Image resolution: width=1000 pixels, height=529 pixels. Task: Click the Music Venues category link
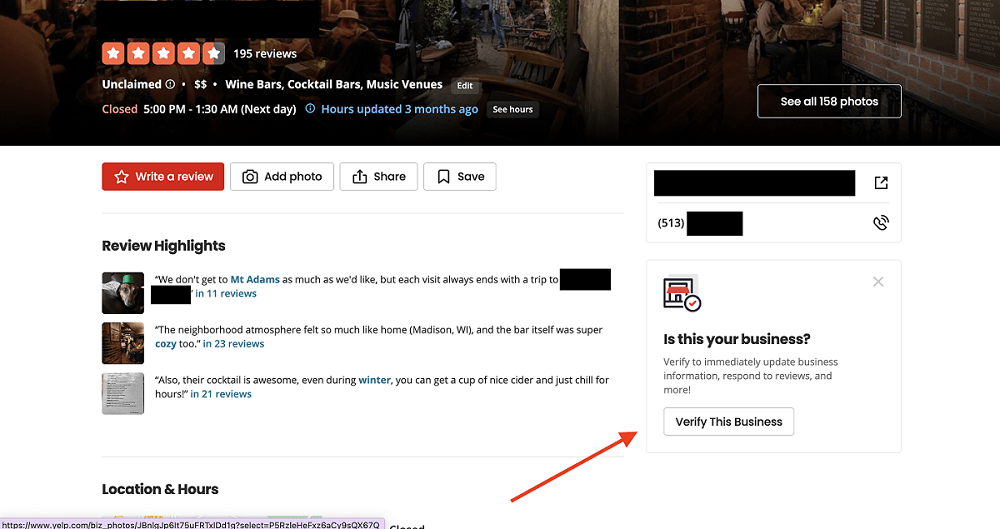tap(404, 84)
